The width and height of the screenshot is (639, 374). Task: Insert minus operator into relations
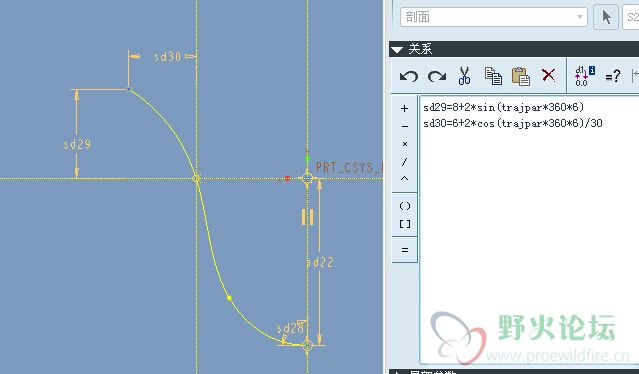(404, 126)
